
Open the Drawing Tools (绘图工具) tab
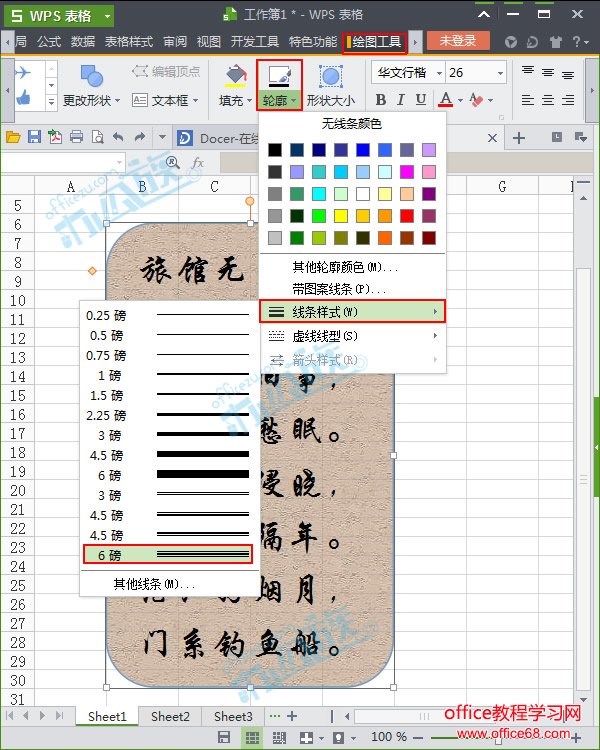point(375,42)
